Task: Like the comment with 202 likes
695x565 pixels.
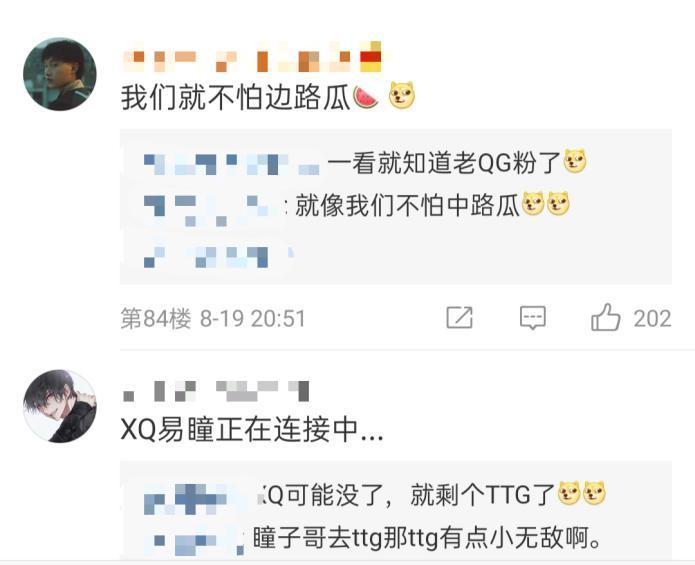Action: pos(605,318)
